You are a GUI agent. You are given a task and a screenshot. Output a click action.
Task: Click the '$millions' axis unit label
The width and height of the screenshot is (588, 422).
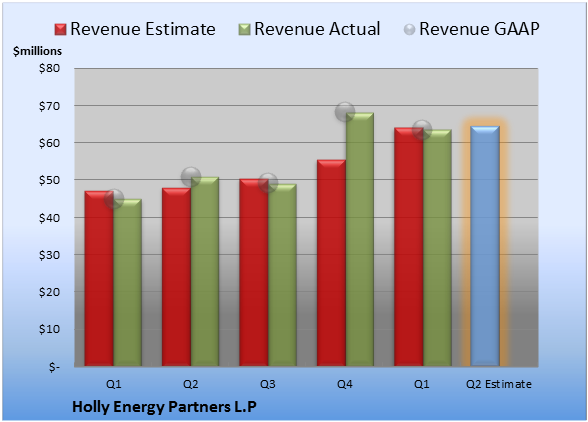click(37, 51)
